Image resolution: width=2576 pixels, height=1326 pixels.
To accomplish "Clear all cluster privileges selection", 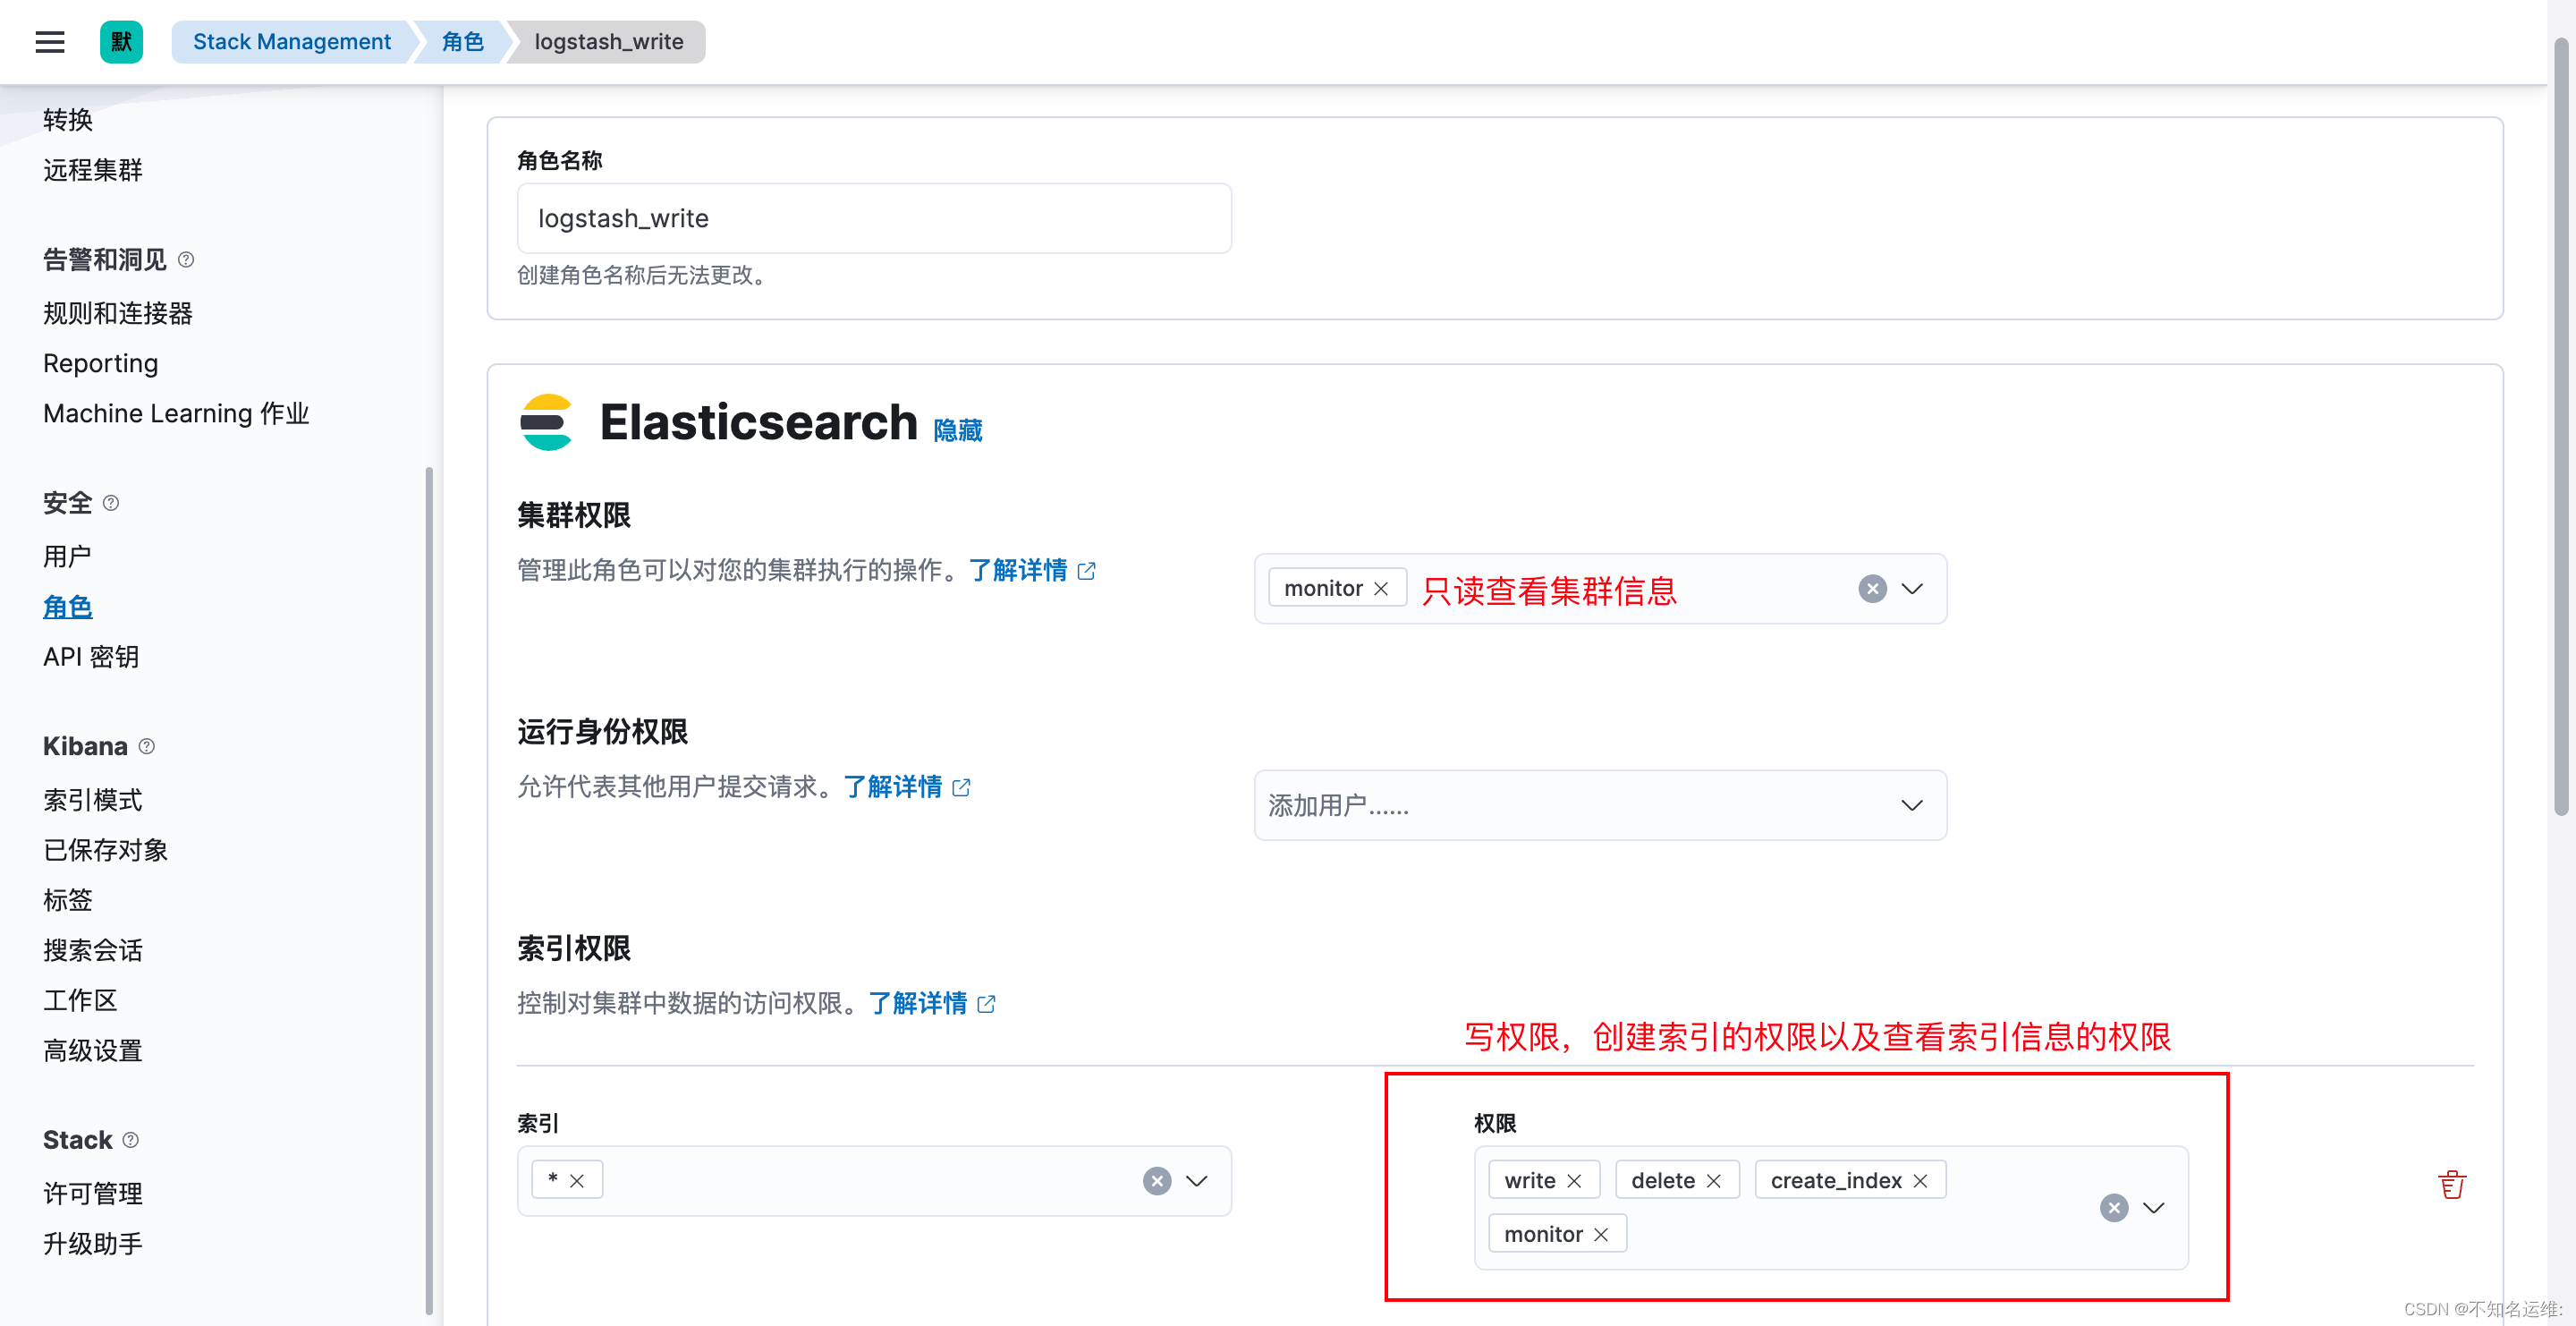I will [x=1872, y=589].
